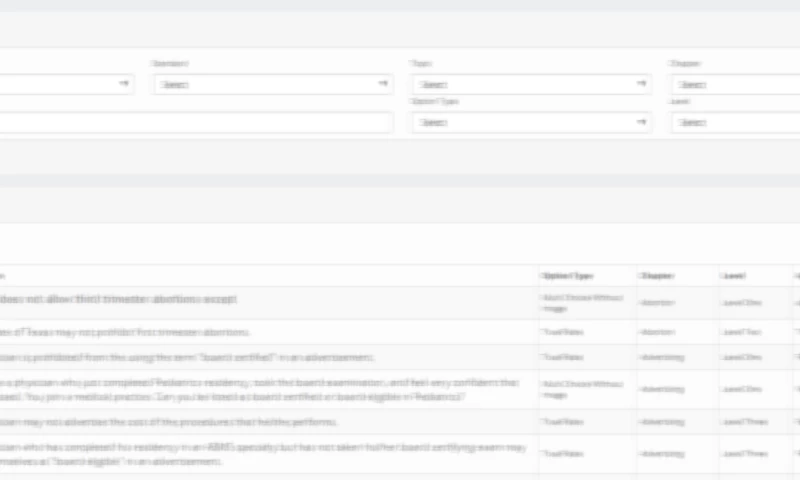This screenshot has height=480, width=800.
Task: Click Abortion chapter cell in first row
Action: 658,302
